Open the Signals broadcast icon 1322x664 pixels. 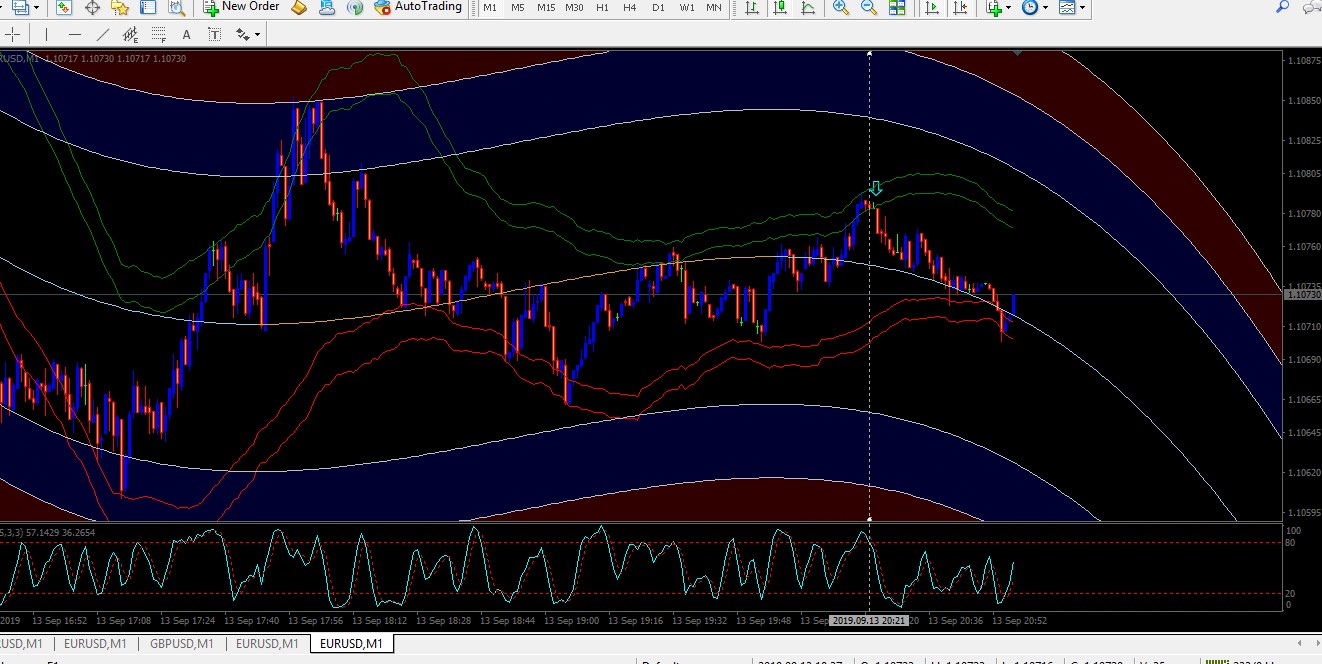click(354, 8)
